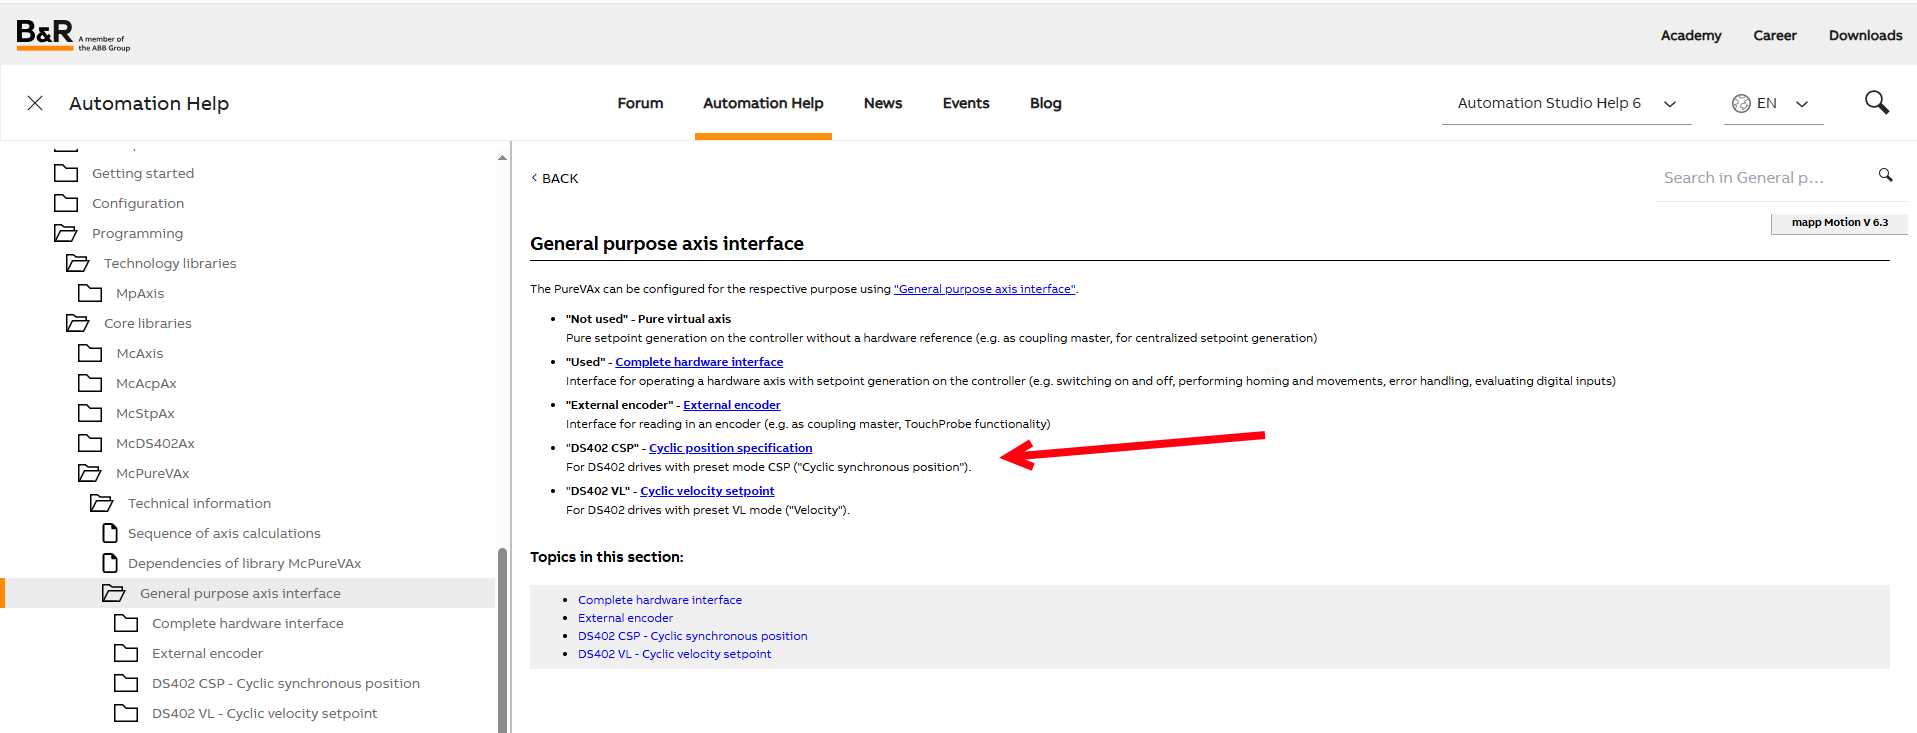Click the External encoder folder icon in tree

click(x=126, y=653)
